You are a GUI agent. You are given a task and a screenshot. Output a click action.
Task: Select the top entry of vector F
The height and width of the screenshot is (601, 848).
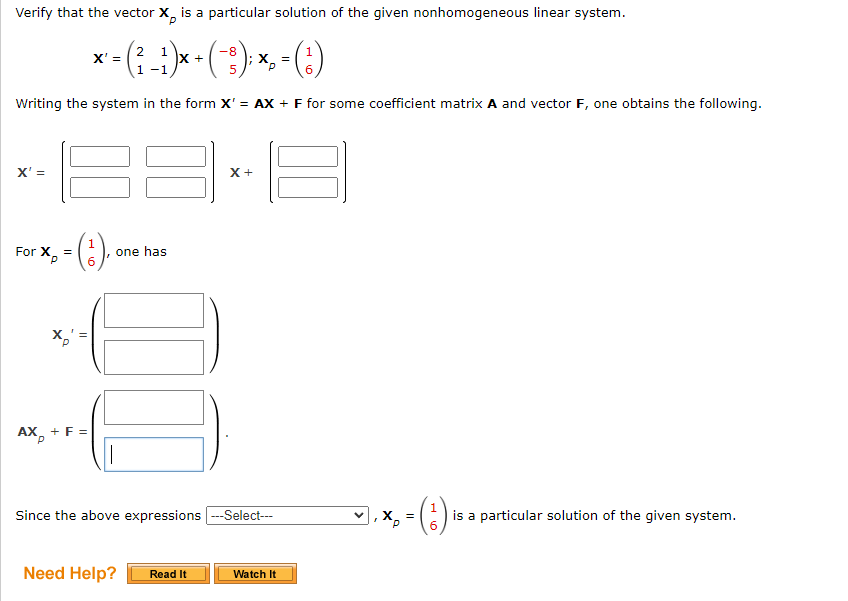(309, 156)
